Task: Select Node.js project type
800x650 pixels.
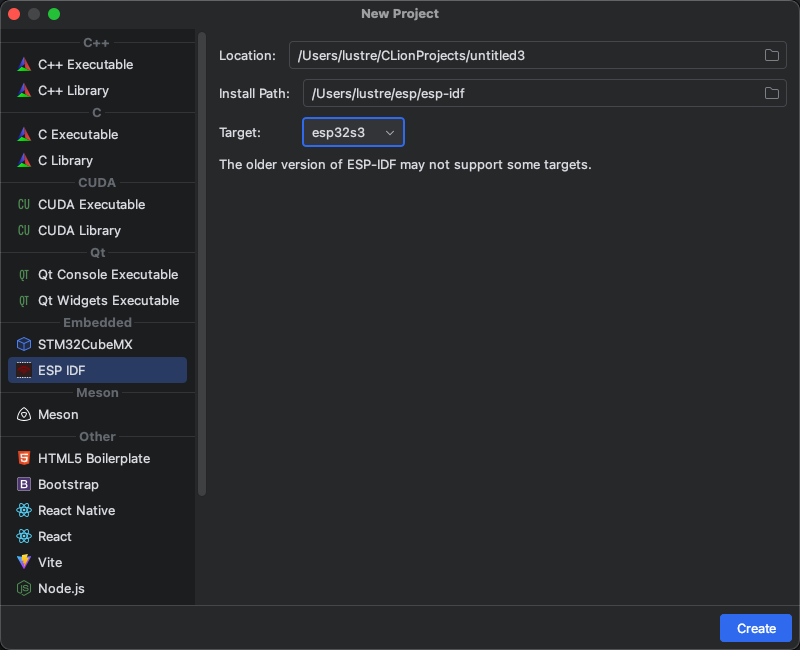Action: [61, 589]
